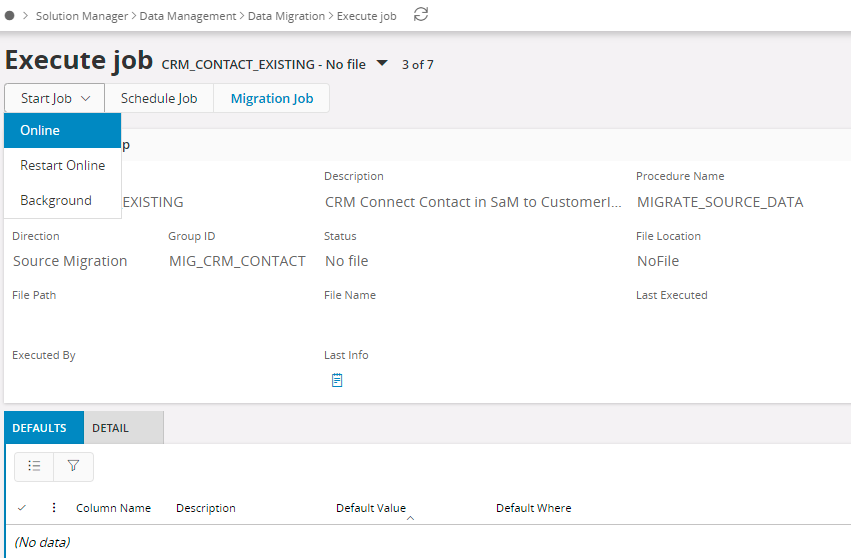This screenshot has width=851, height=558.
Task: Collapse the Start Job dropdown
Action: coord(54,98)
